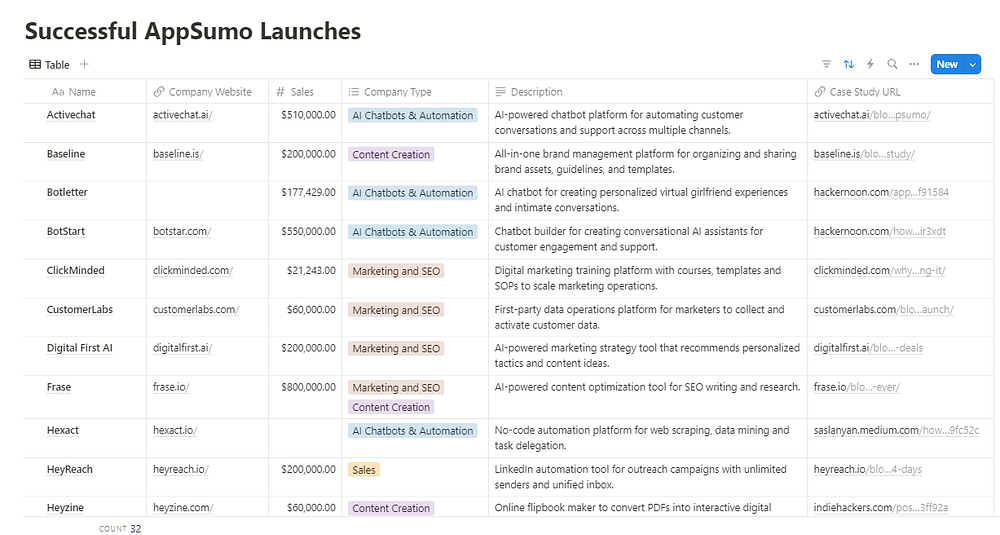The width and height of the screenshot is (1000, 535).
Task: Click text icon in Description header
Action: click(x=500, y=92)
